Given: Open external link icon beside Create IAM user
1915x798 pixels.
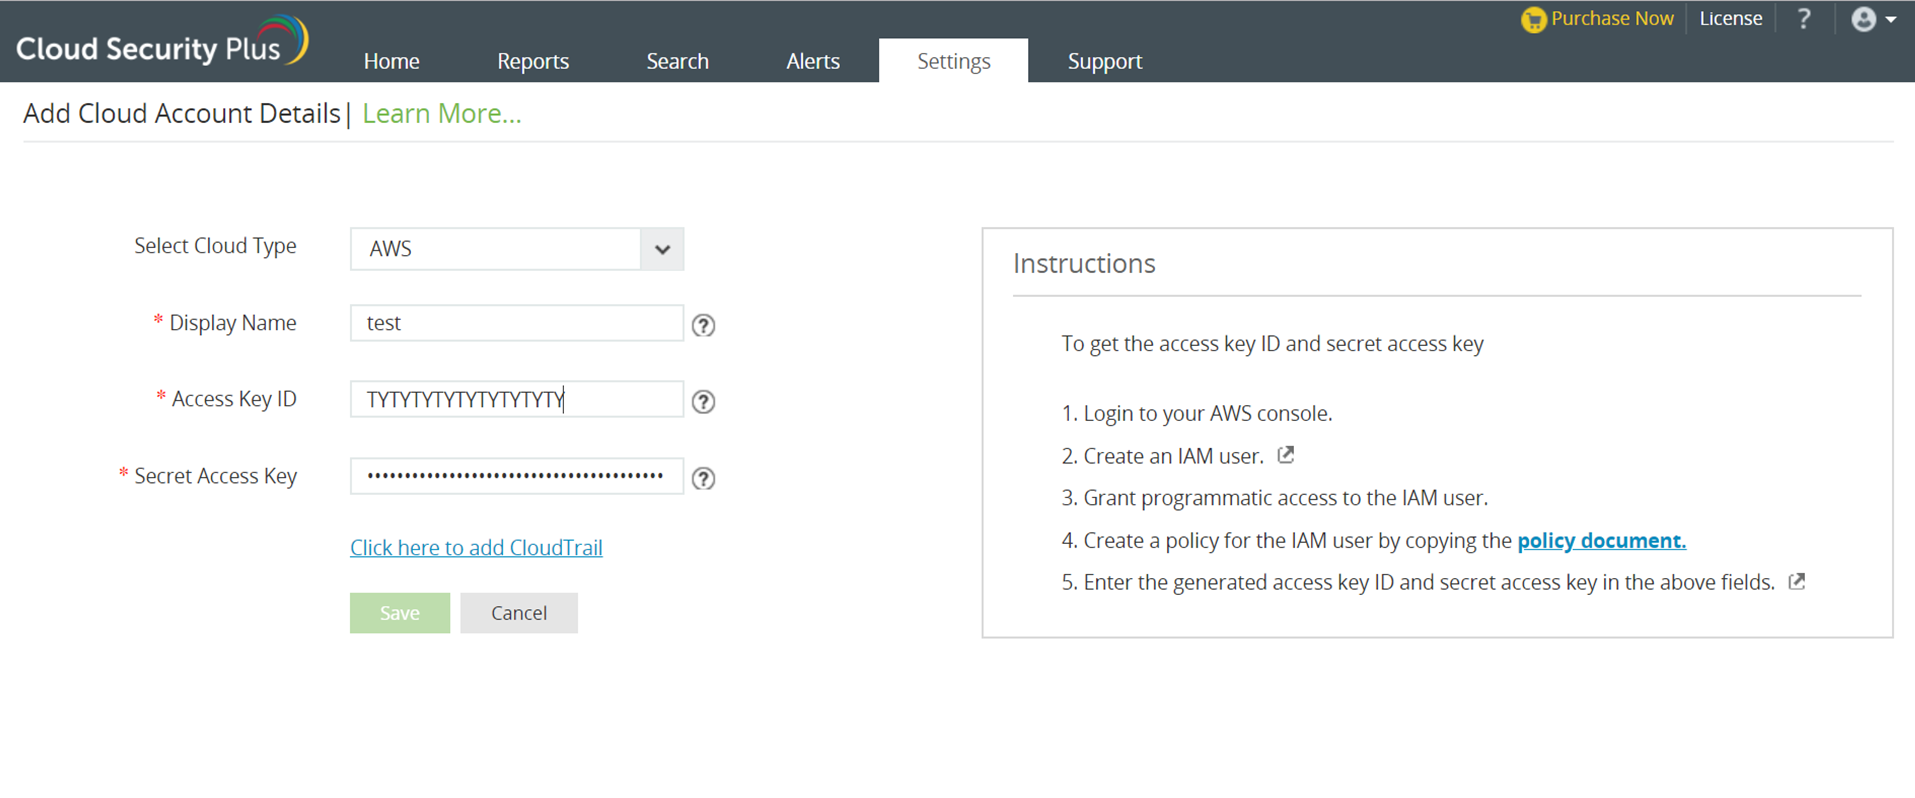Looking at the screenshot, I should (x=1286, y=455).
